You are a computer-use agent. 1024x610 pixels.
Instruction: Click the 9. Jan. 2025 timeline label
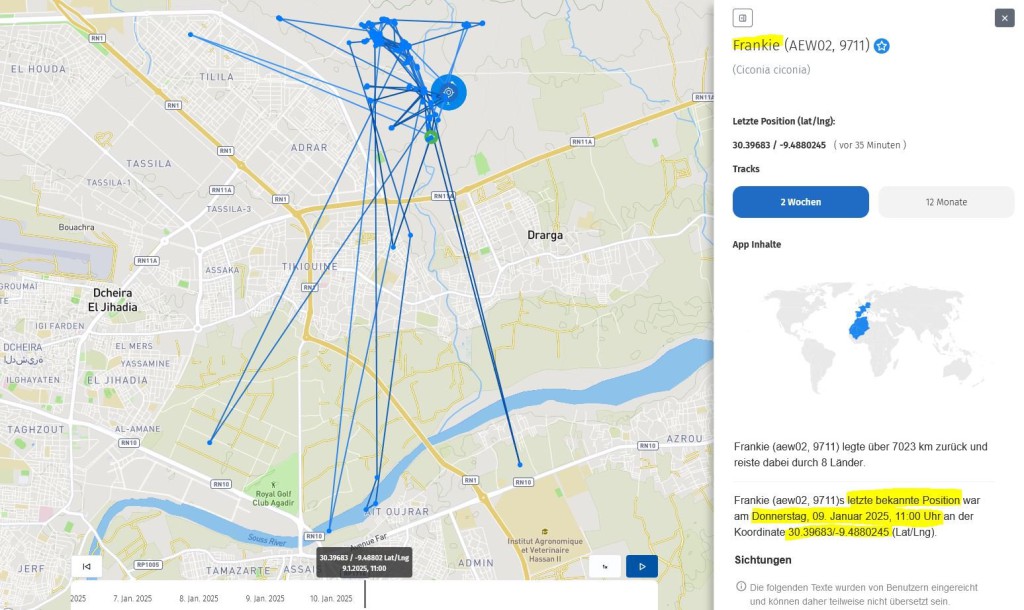263,598
